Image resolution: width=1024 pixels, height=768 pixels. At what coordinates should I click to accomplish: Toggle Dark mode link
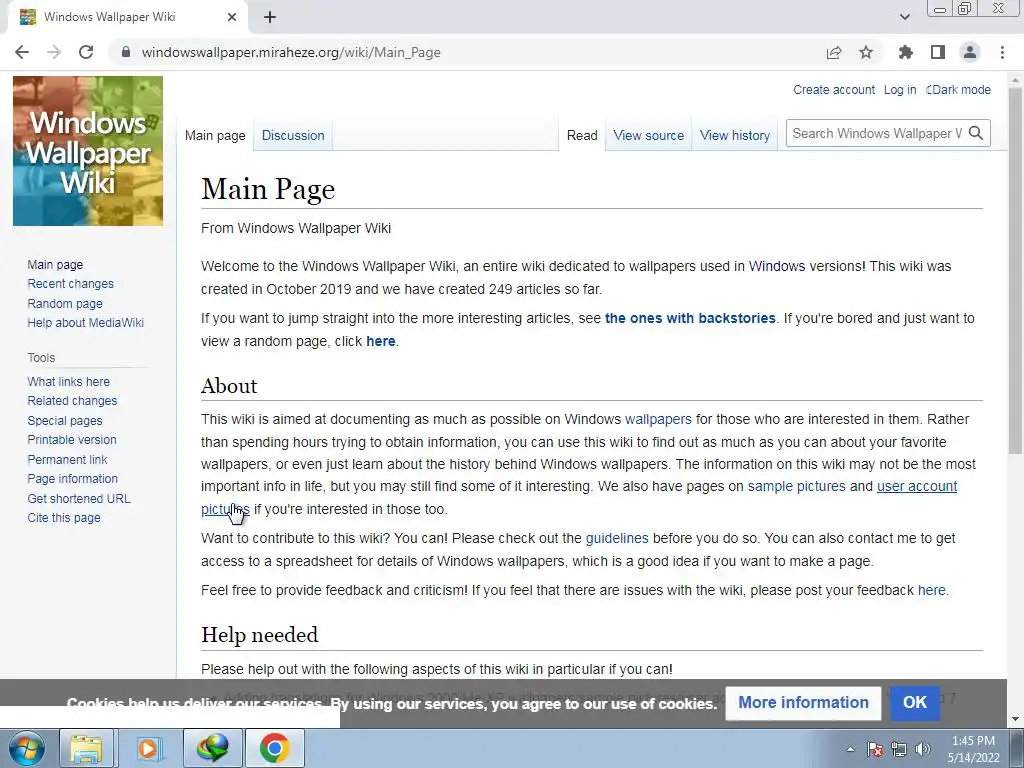click(x=961, y=89)
